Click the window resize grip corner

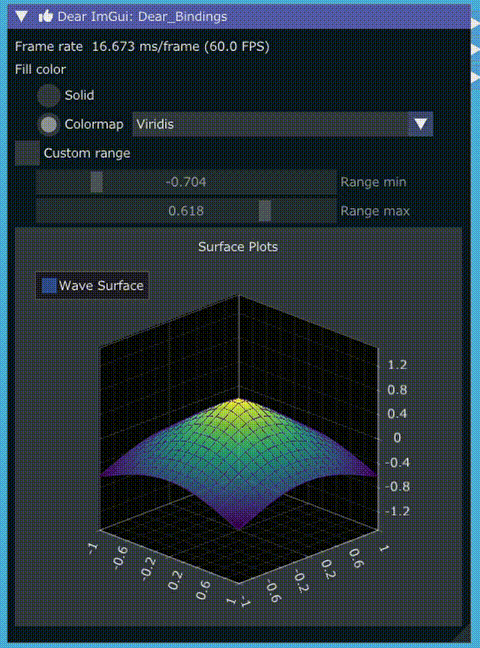click(x=462, y=634)
